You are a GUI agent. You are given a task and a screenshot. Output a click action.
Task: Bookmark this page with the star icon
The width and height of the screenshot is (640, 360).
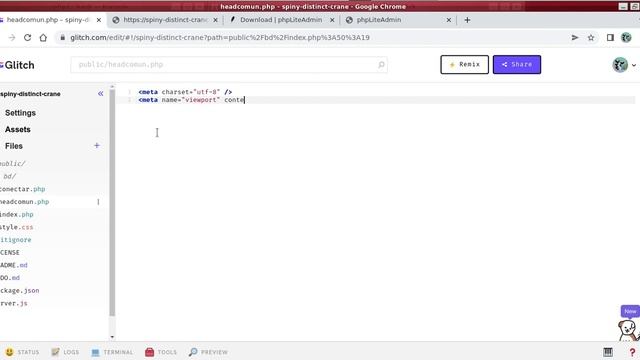point(591,38)
